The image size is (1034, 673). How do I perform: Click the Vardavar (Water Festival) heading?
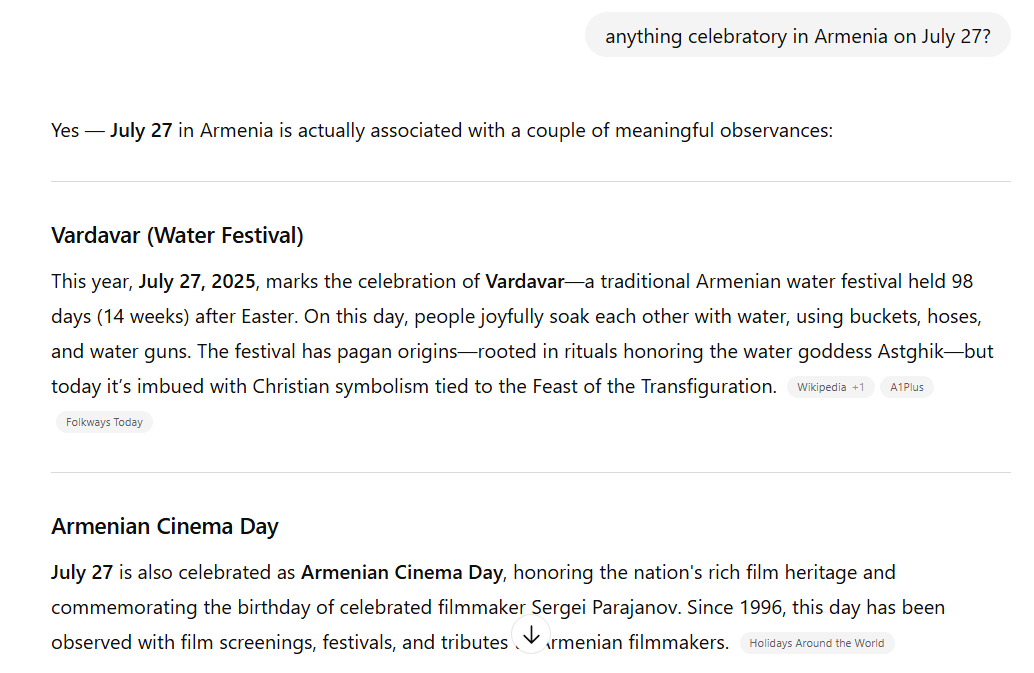click(177, 236)
